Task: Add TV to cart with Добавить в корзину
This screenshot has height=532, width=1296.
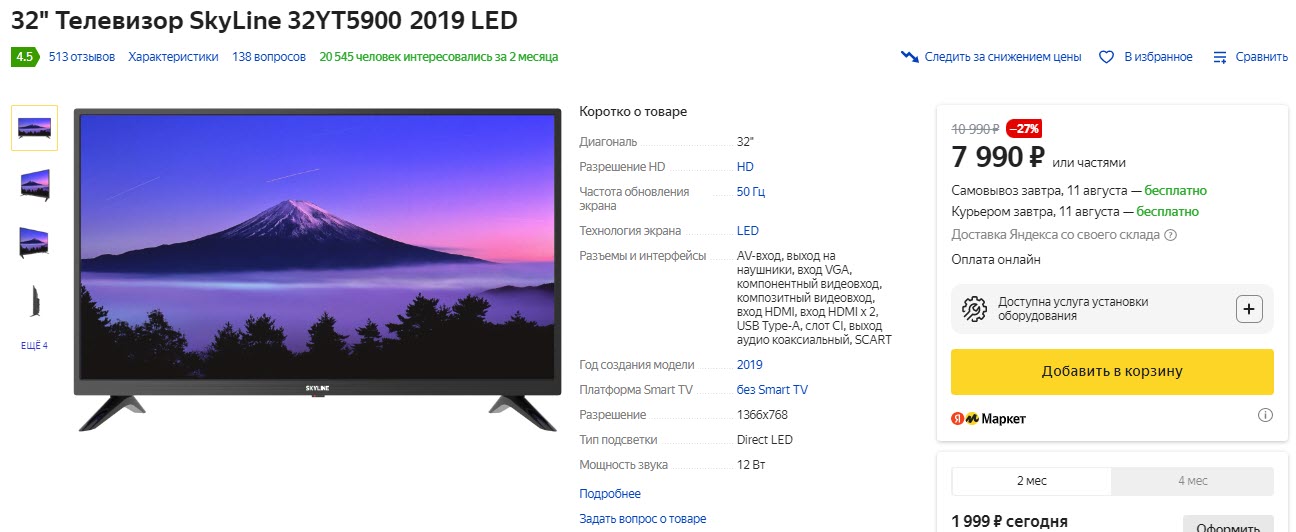Action: (x=1112, y=371)
